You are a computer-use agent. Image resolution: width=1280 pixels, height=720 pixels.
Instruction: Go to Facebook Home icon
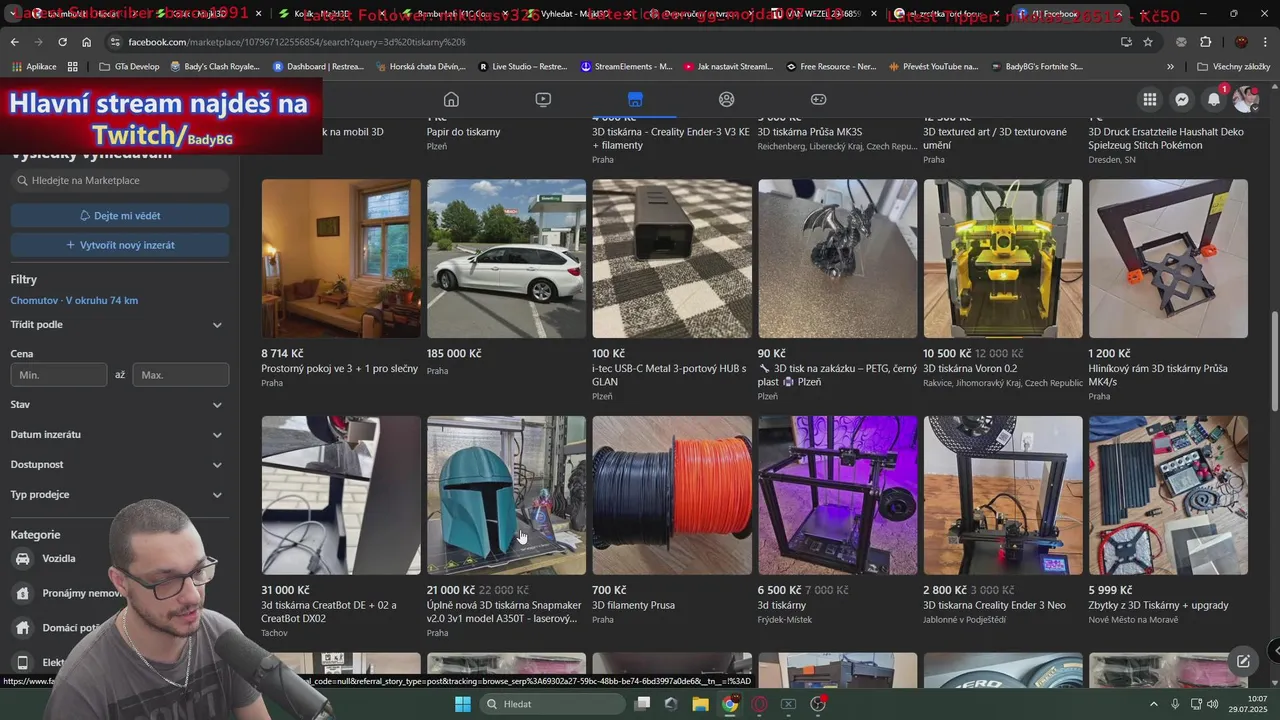451,99
